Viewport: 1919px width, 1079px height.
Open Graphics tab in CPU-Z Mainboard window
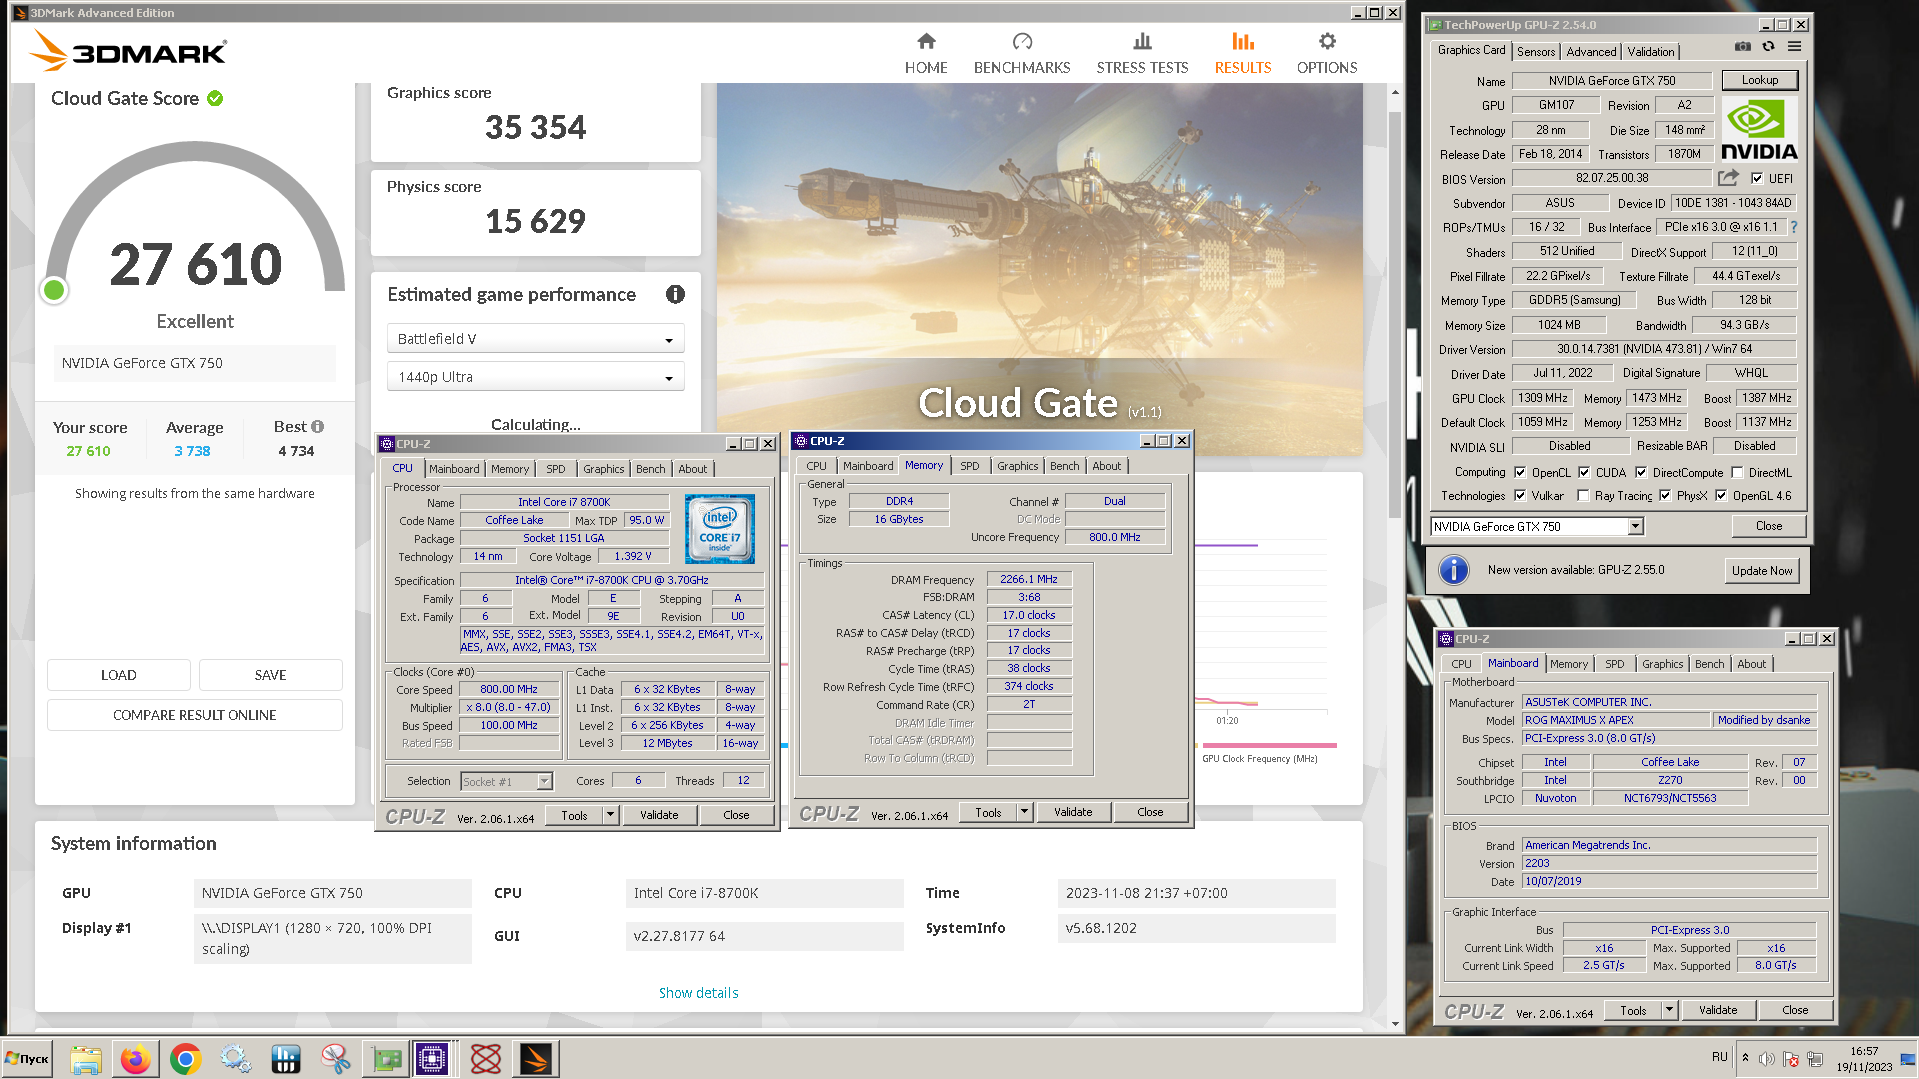pyautogui.click(x=1662, y=664)
